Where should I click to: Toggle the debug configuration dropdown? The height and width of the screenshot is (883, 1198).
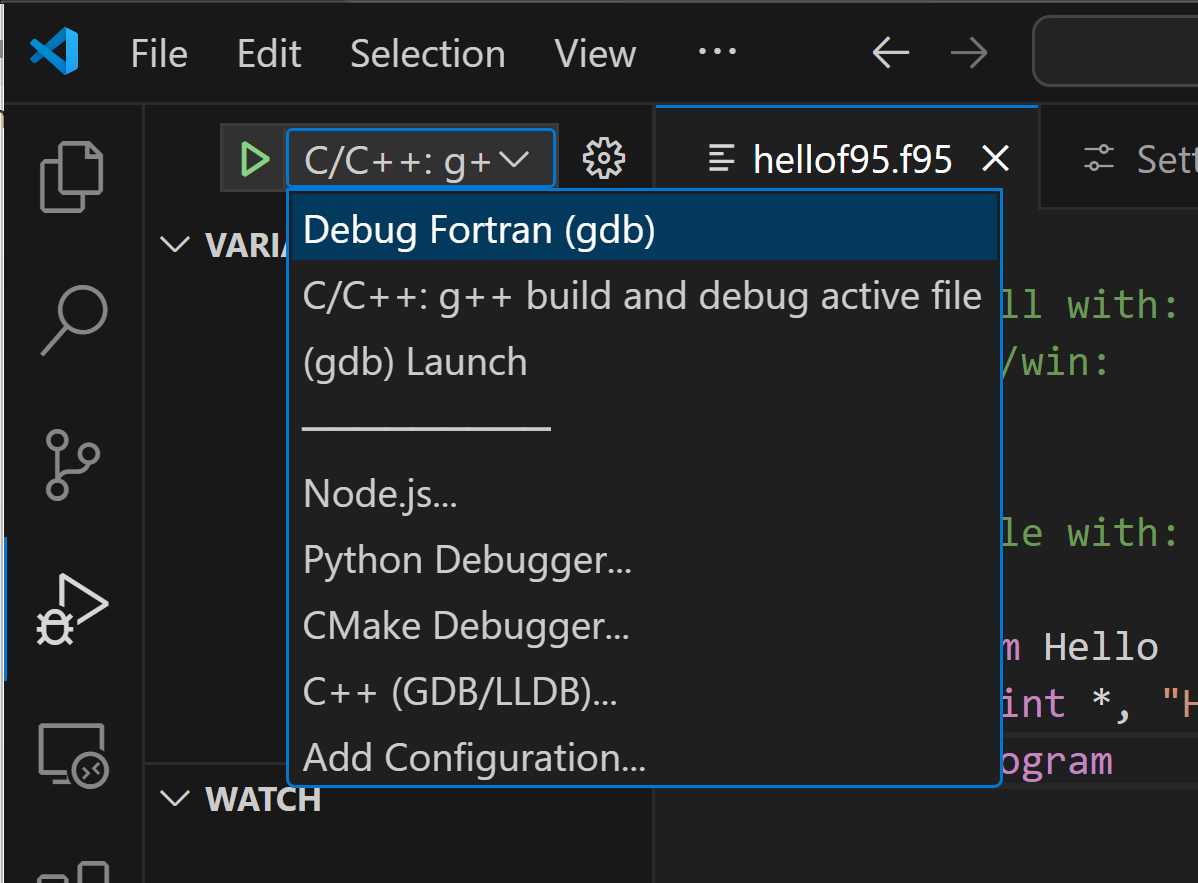(x=420, y=159)
